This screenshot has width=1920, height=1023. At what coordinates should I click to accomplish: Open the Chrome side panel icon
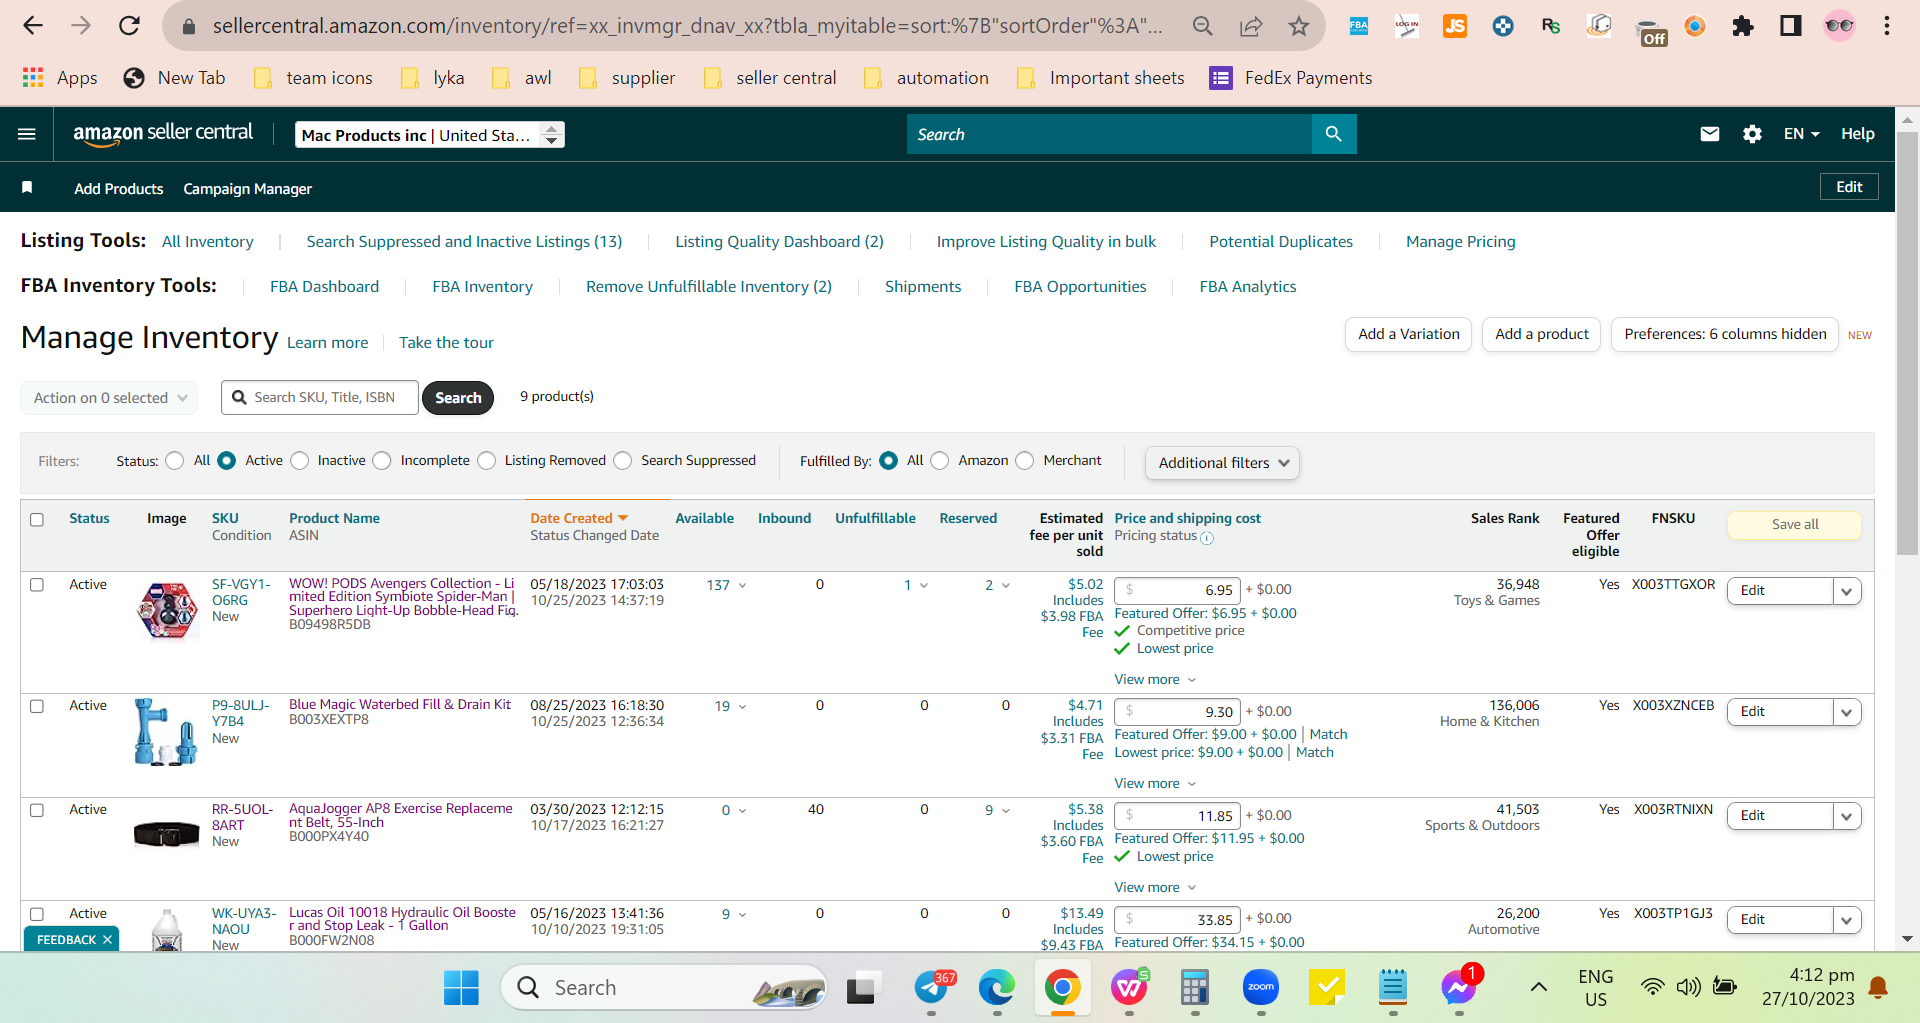1791,26
